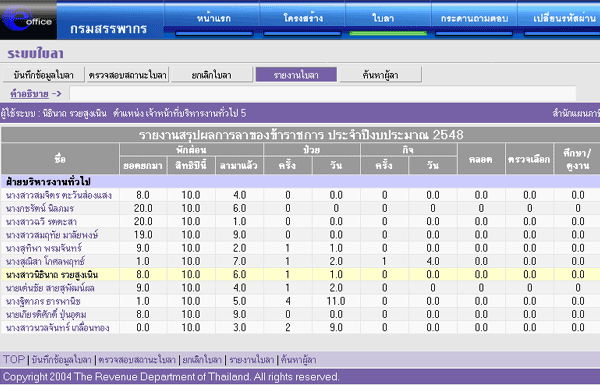Image resolution: width=600 pixels, height=385 pixels.
Task: Open the โครงสร้าง menu
Action: point(303,18)
